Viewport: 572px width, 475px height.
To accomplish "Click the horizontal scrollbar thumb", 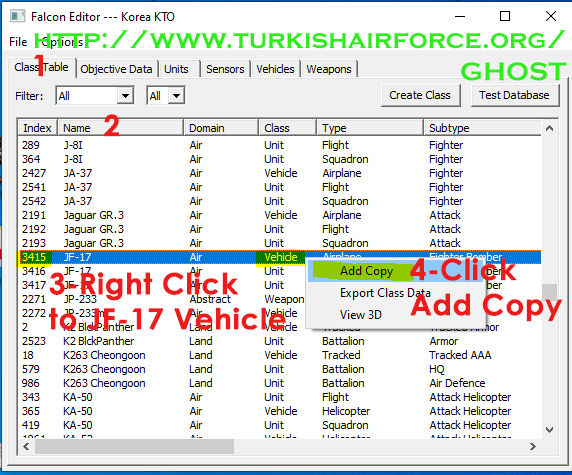I will pos(134,447).
